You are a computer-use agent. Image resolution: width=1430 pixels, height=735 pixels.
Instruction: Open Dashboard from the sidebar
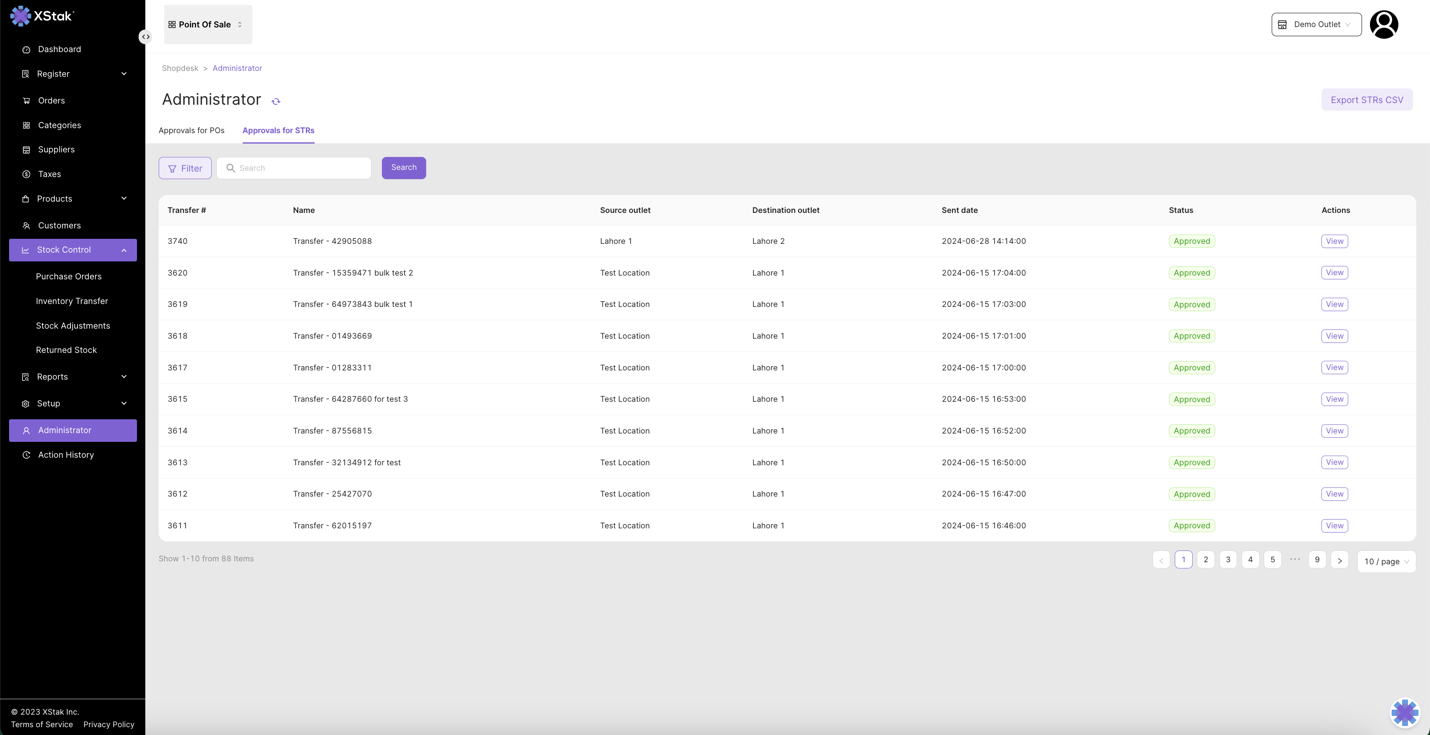59,49
